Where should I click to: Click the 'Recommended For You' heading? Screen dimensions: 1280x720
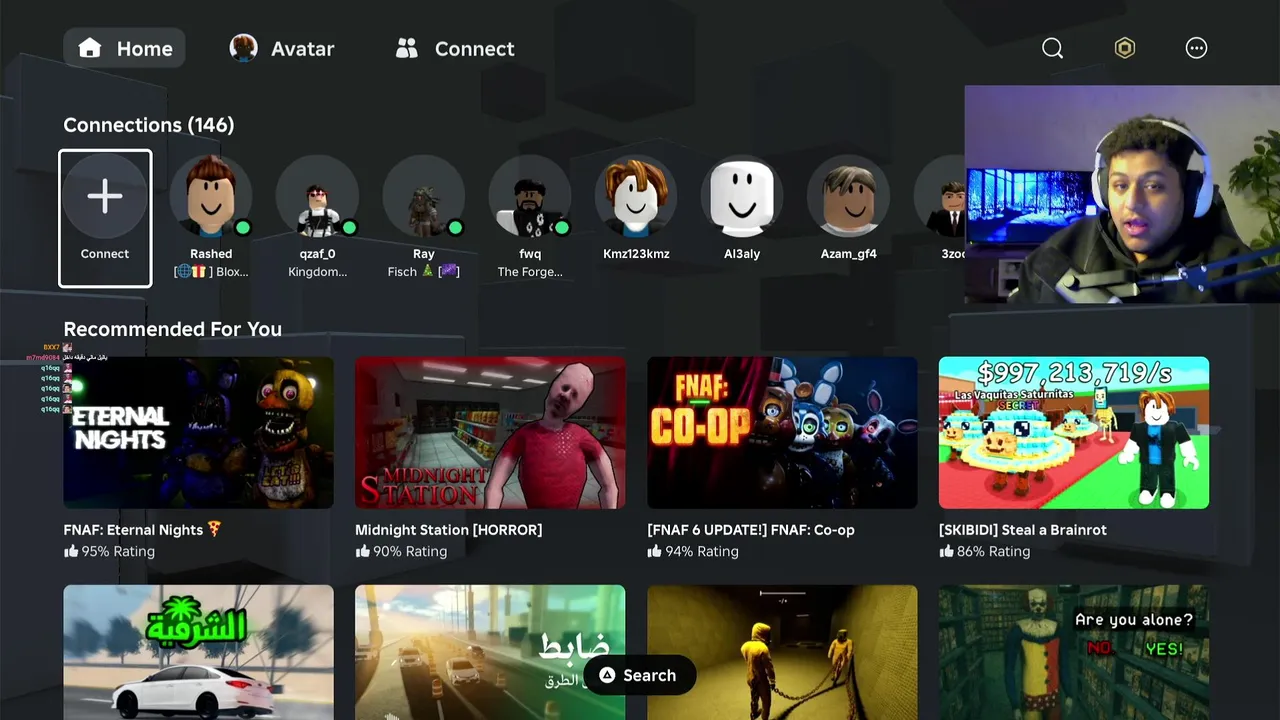(173, 329)
